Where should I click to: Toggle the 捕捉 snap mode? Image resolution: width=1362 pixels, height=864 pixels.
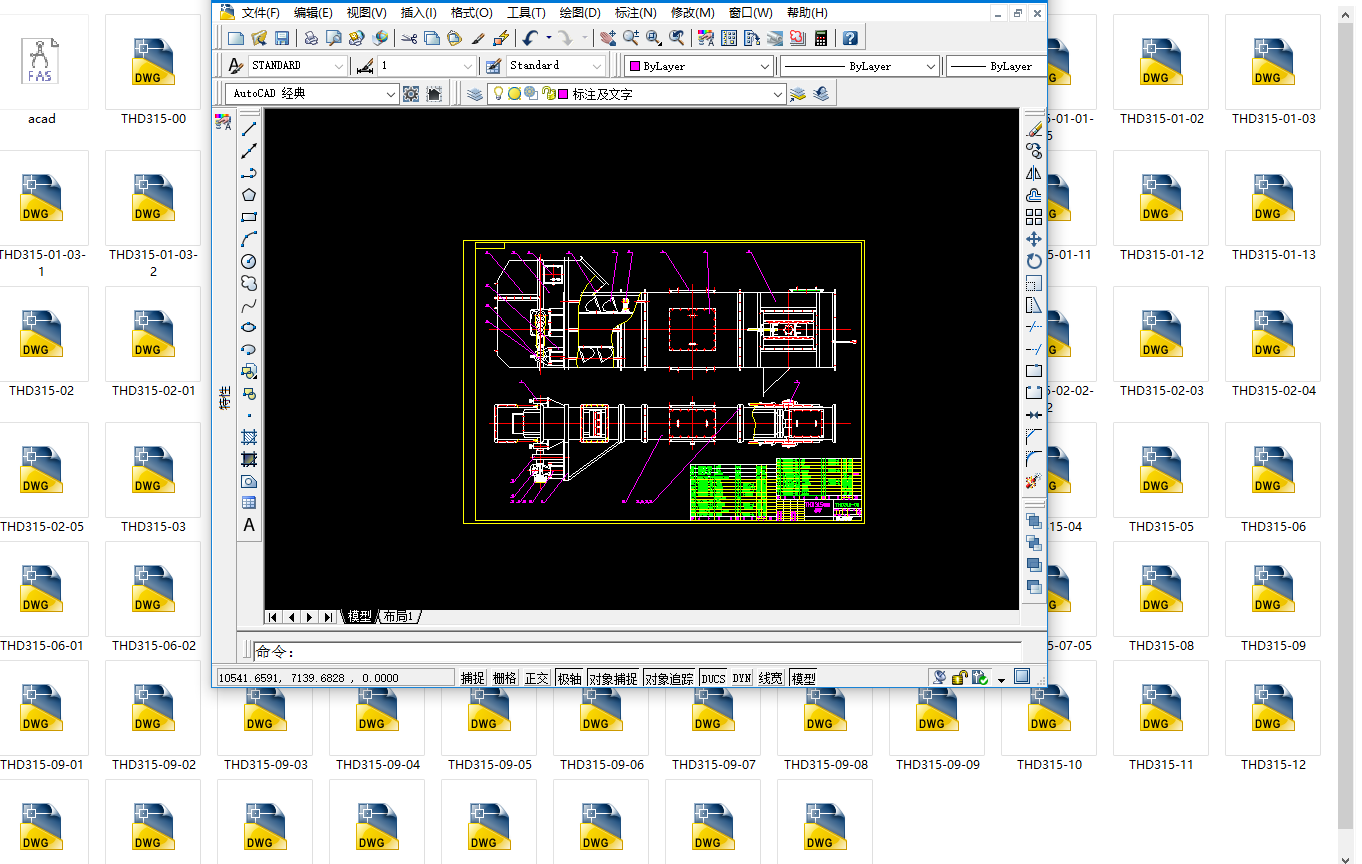[473, 678]
